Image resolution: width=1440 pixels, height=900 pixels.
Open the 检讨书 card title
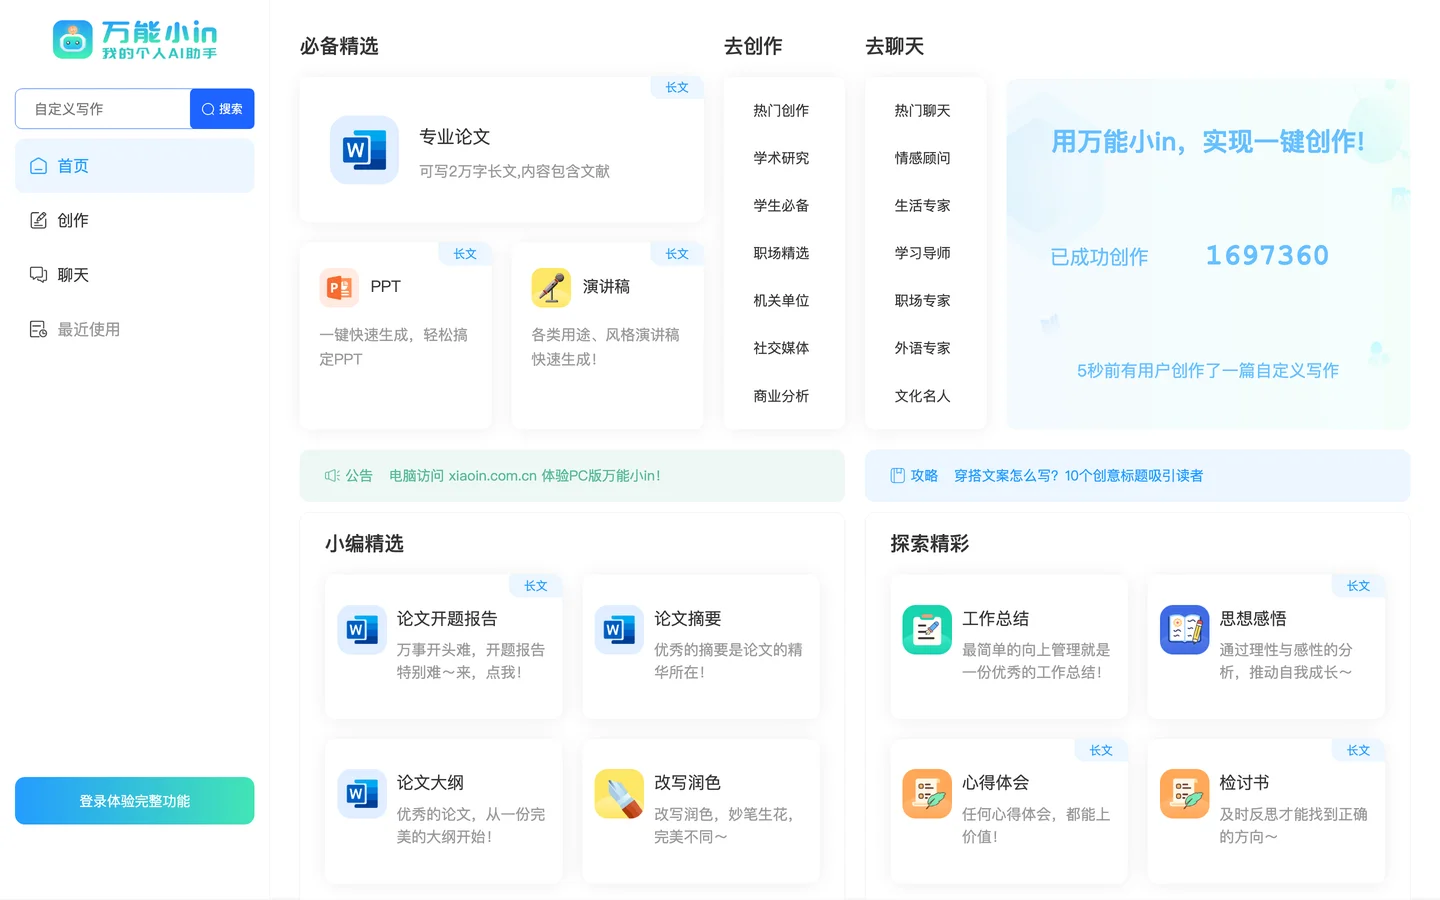(1244, 783)
